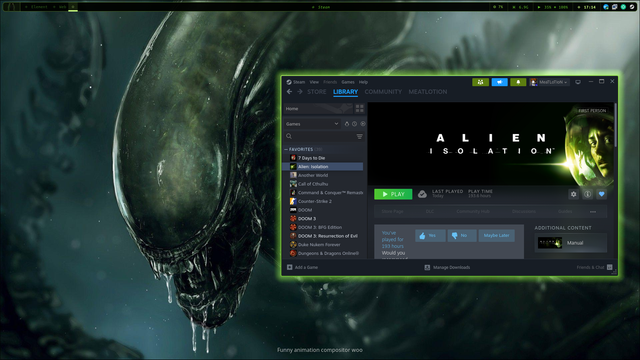Open the Discussions link
The height and width of the screenshot is (360, 640).
524,211
